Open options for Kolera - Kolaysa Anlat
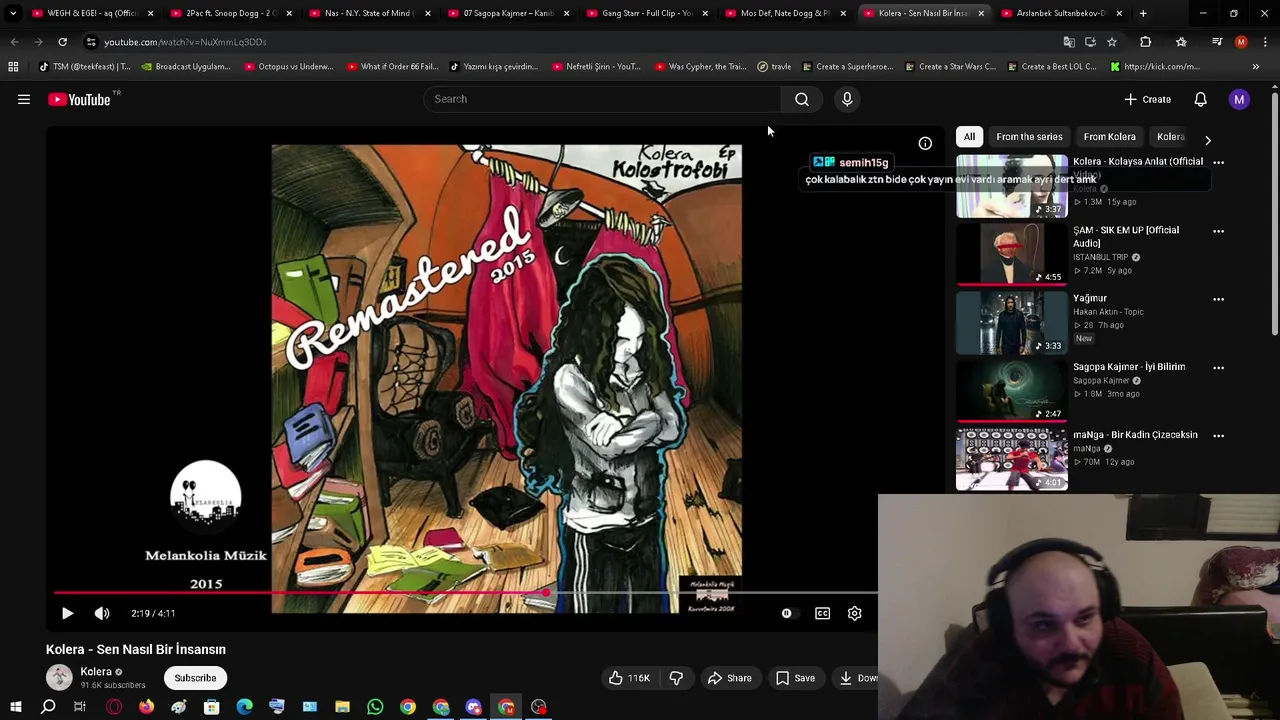This screenshot has height=720, width=1280. (x=1218, y=162)
